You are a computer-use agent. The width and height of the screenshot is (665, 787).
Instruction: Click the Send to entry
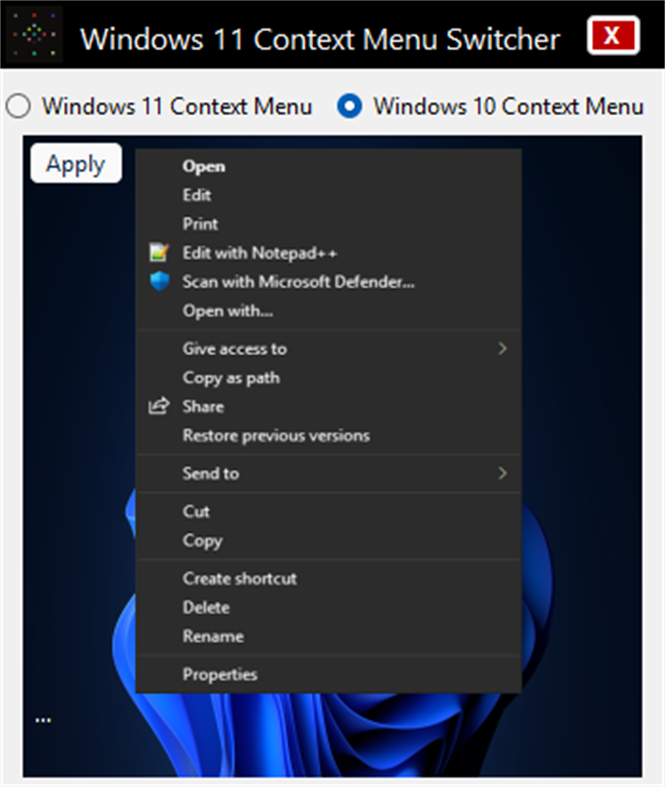click(329, 473)
